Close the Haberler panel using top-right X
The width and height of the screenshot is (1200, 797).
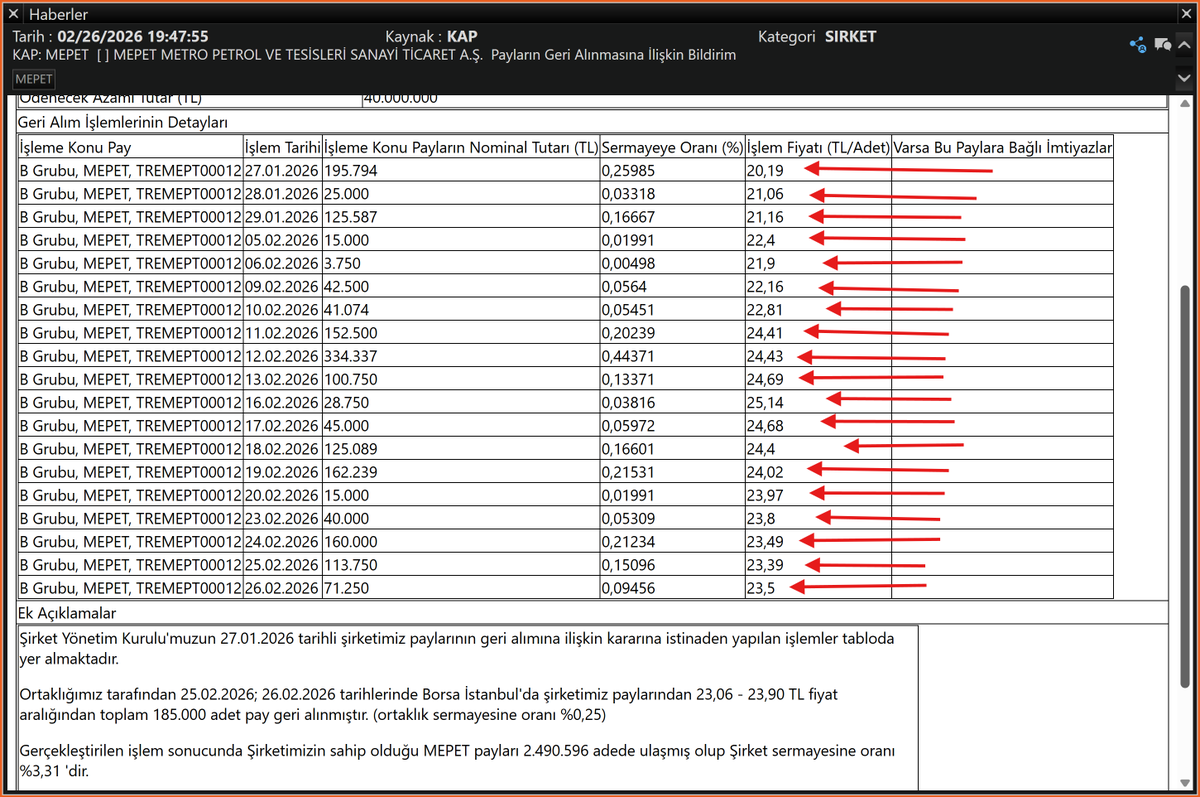pyautogui.click(x=1185, y=14)
